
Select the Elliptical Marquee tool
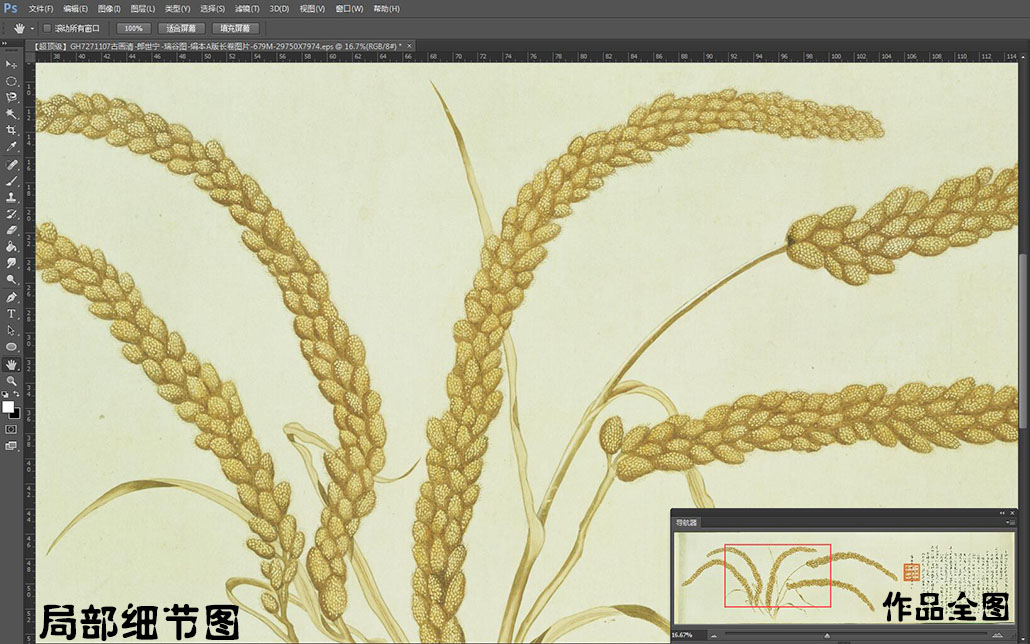click(x=11, y=81)
